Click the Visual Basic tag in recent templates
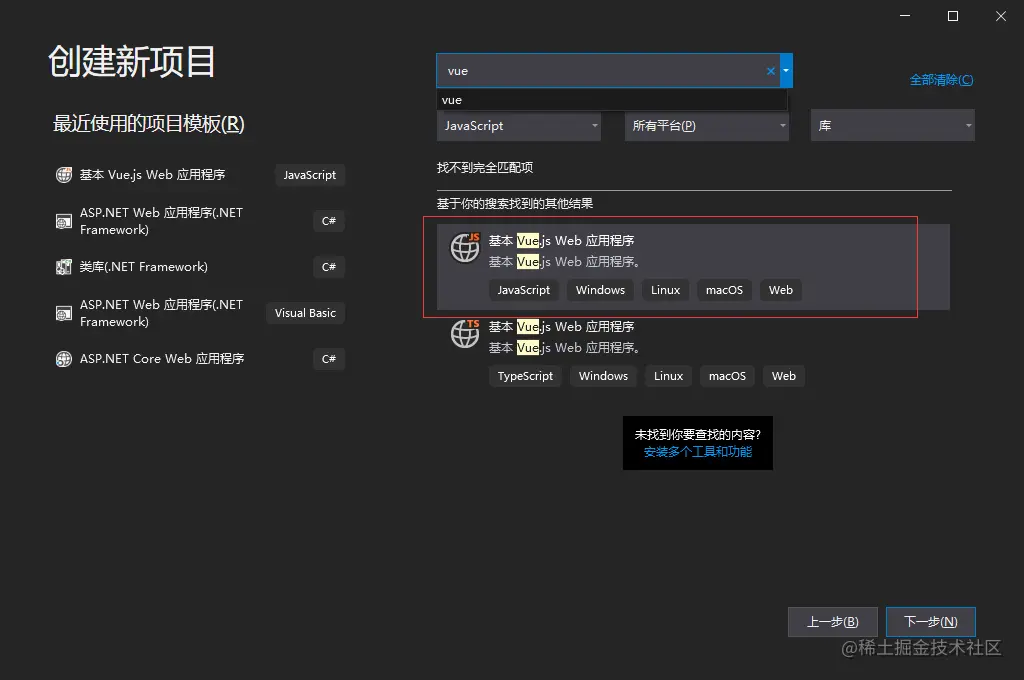Viewport: 1024px width, 680px height. [x=305, y=313]
